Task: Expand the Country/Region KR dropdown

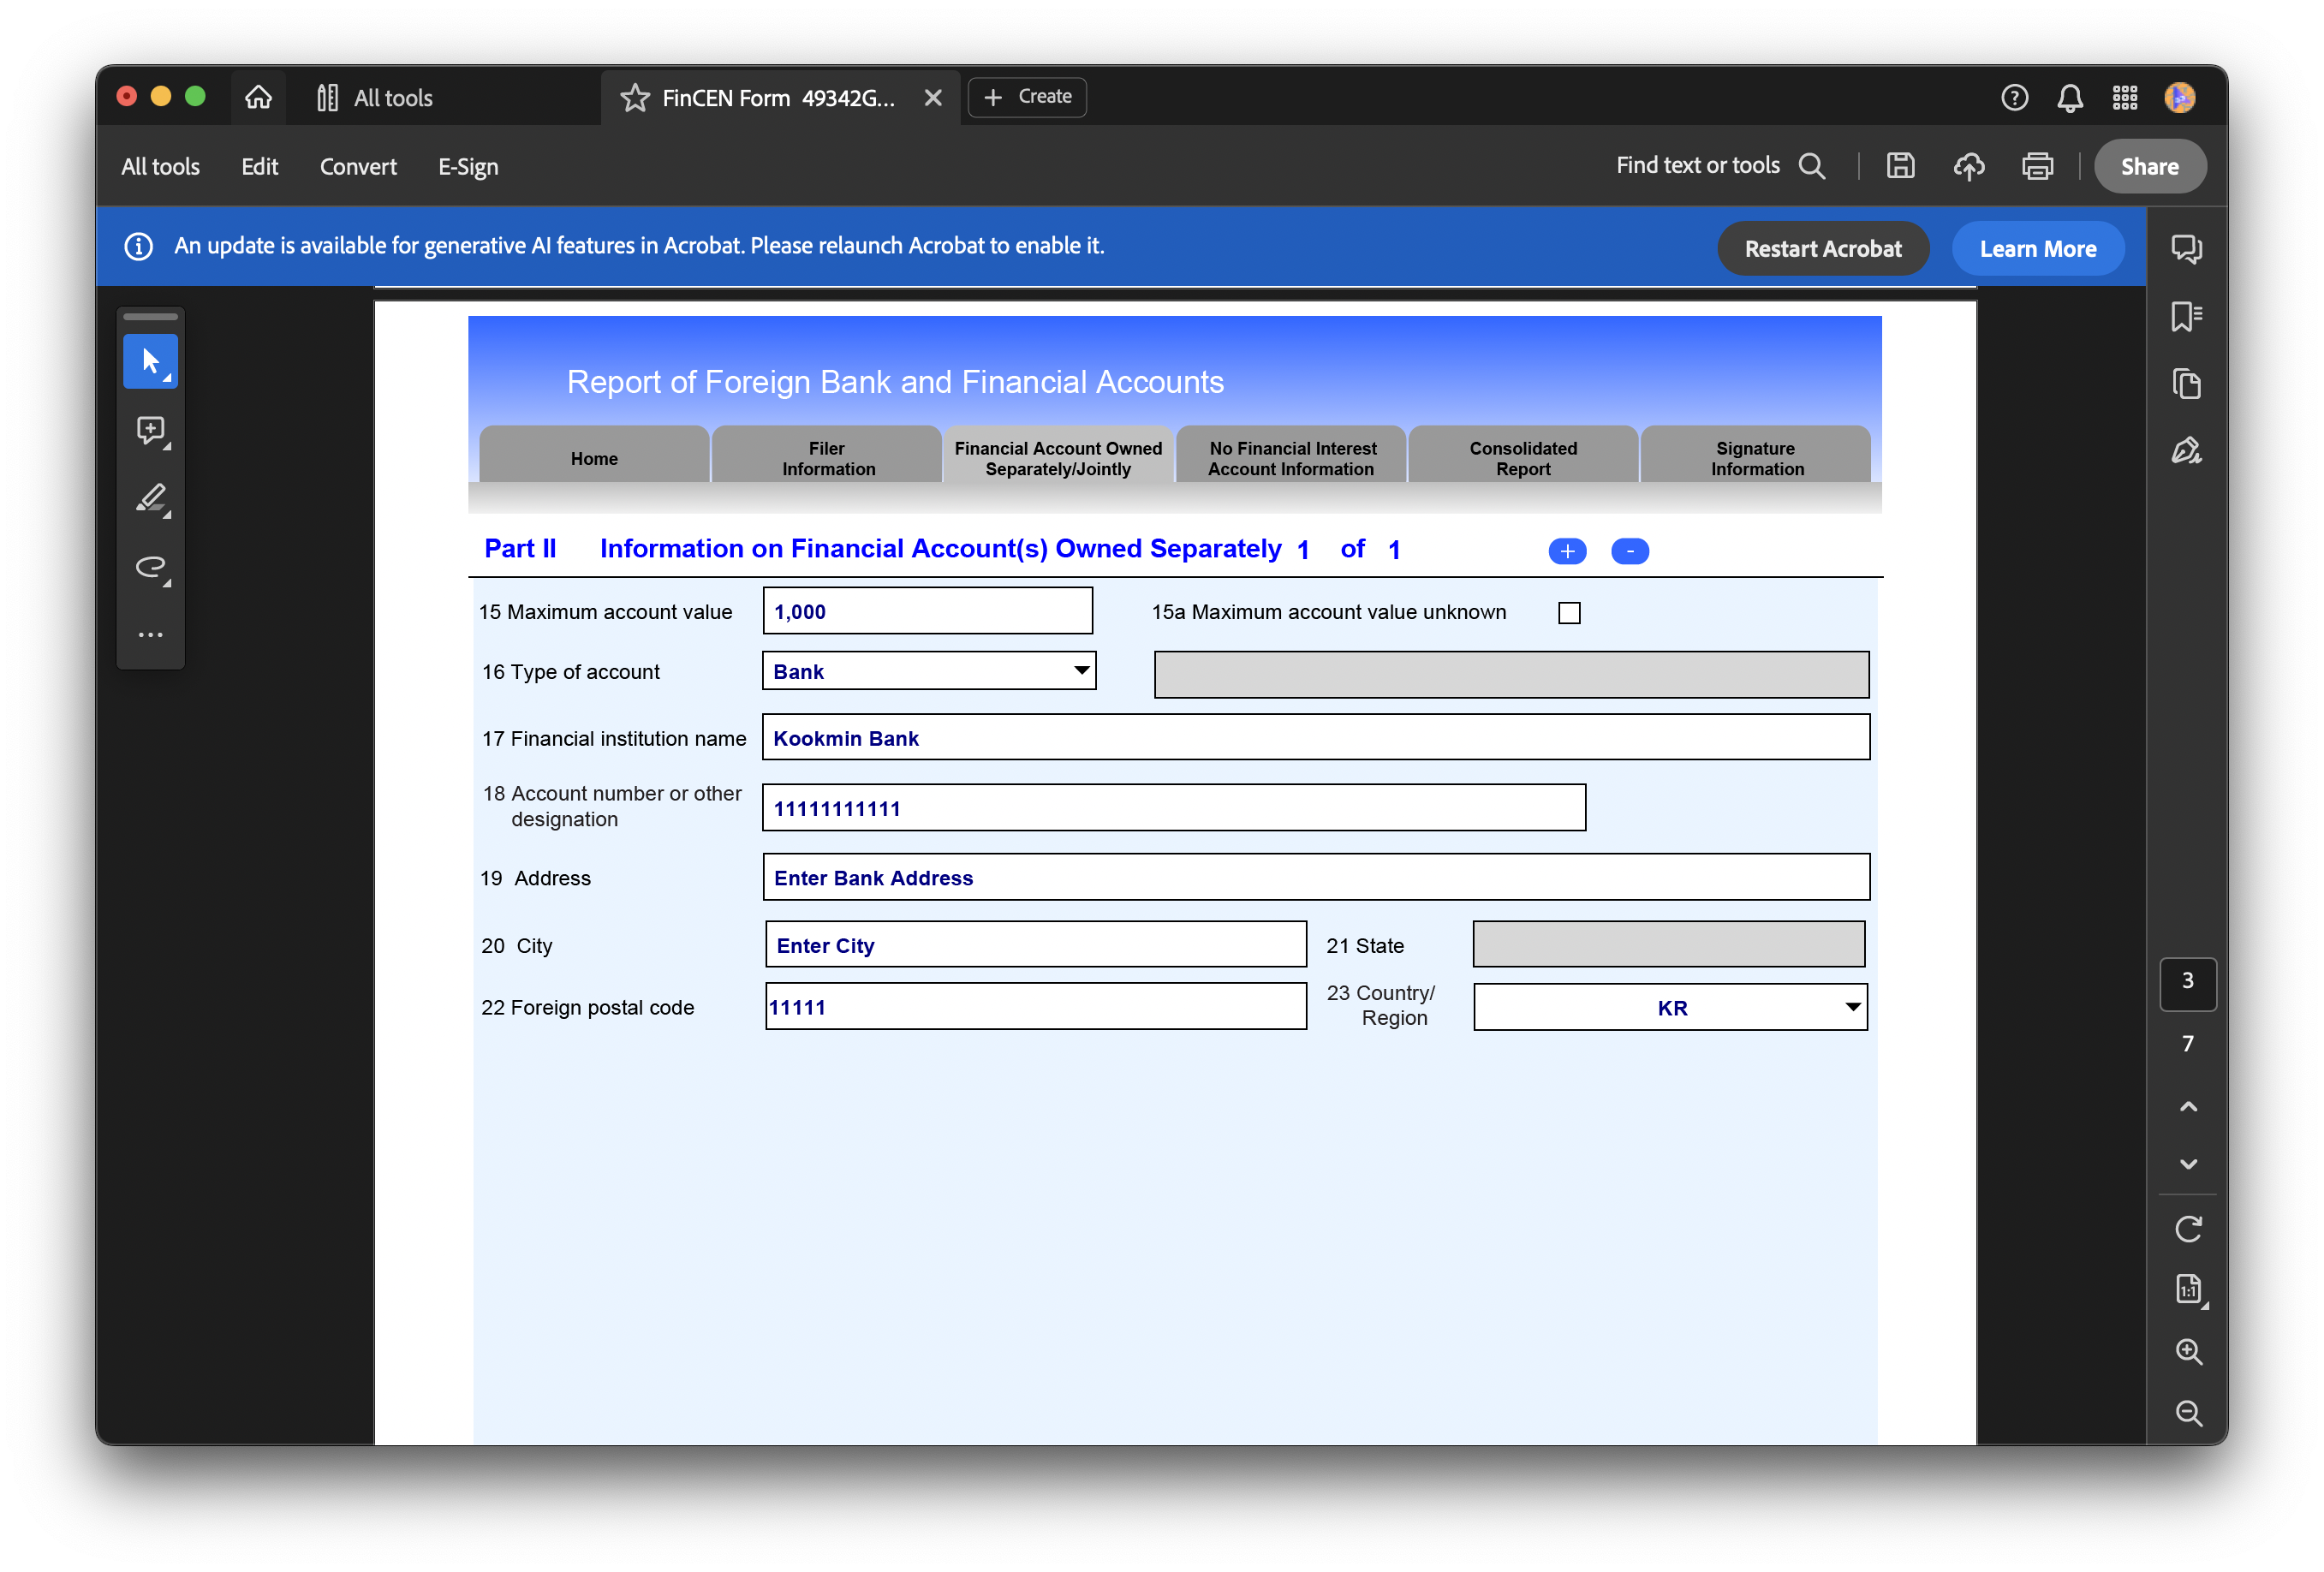Action: click(1852, 1007)
